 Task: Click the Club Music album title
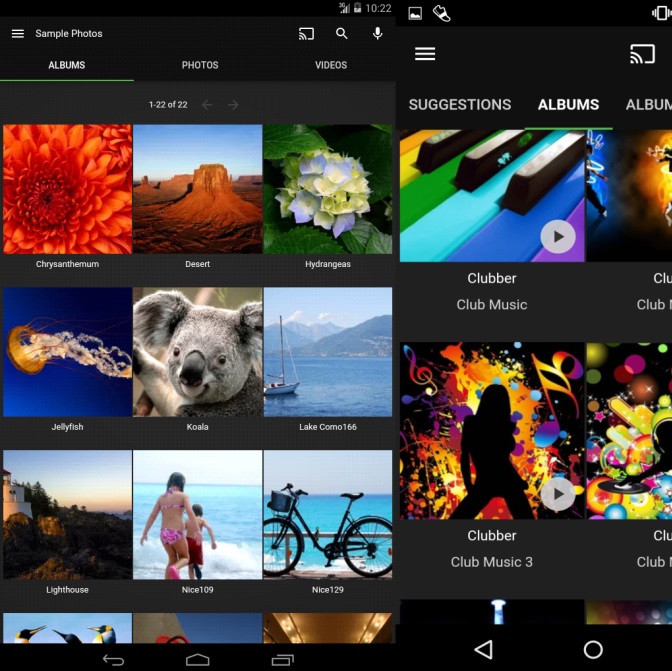492,305
